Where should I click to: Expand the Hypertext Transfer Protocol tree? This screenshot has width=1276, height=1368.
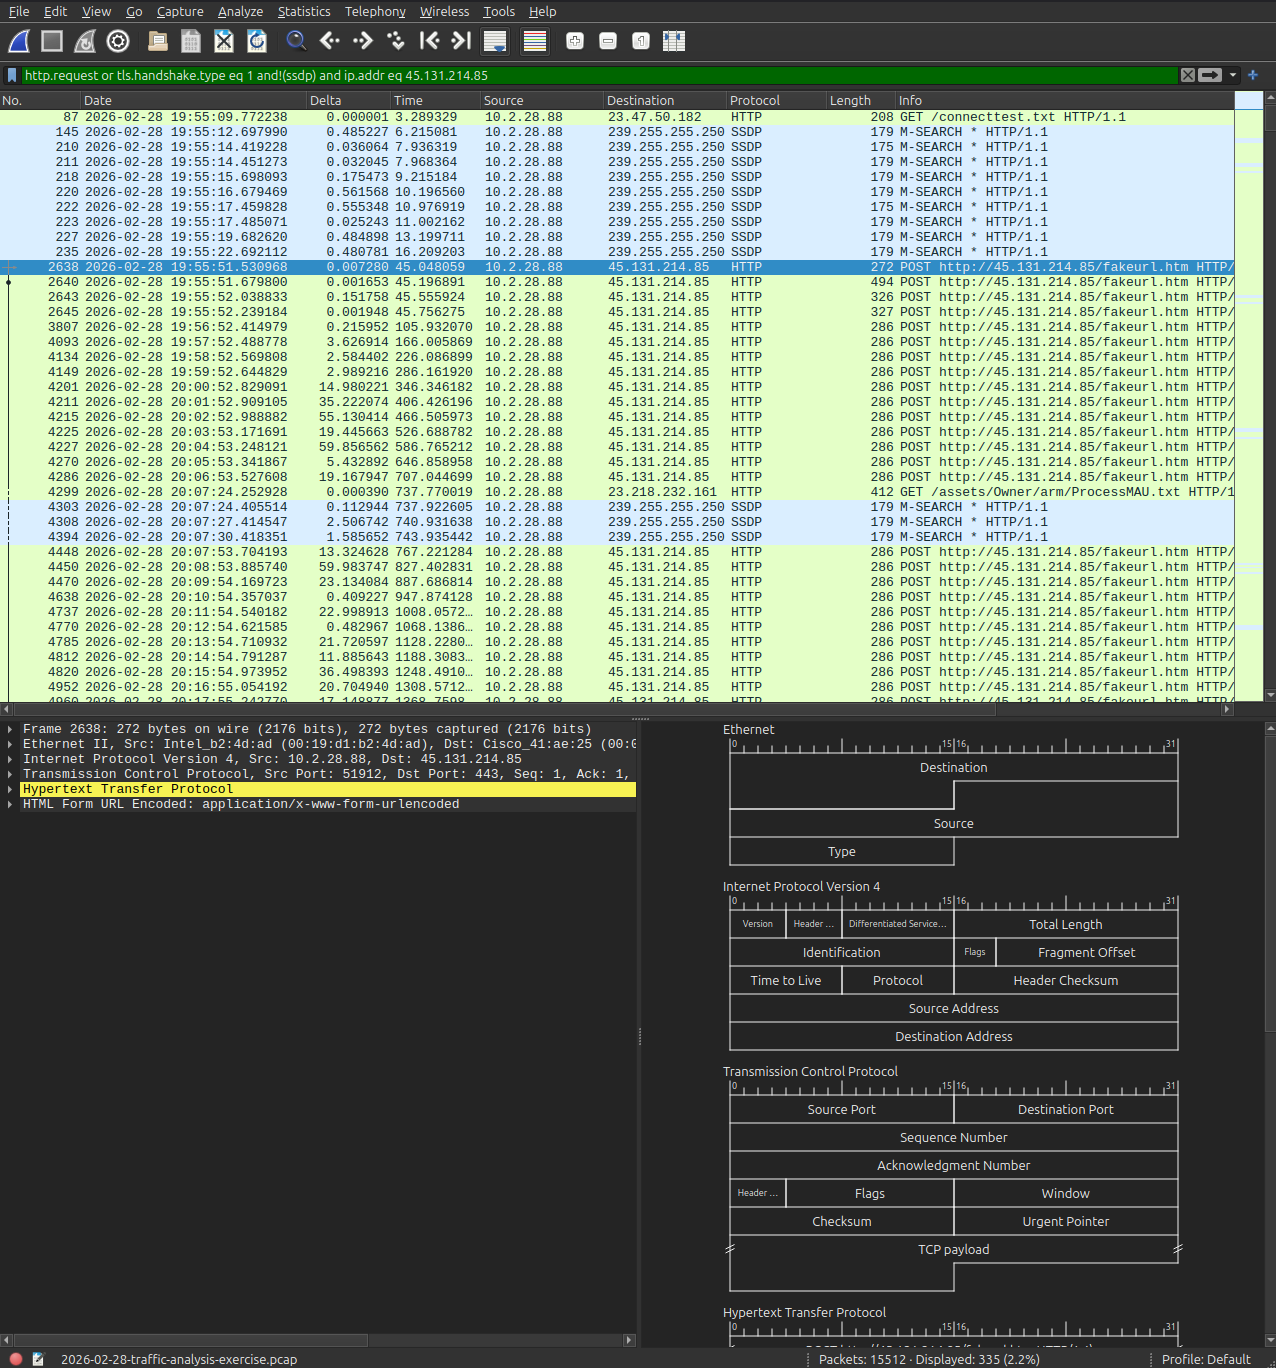coord(10,789)
